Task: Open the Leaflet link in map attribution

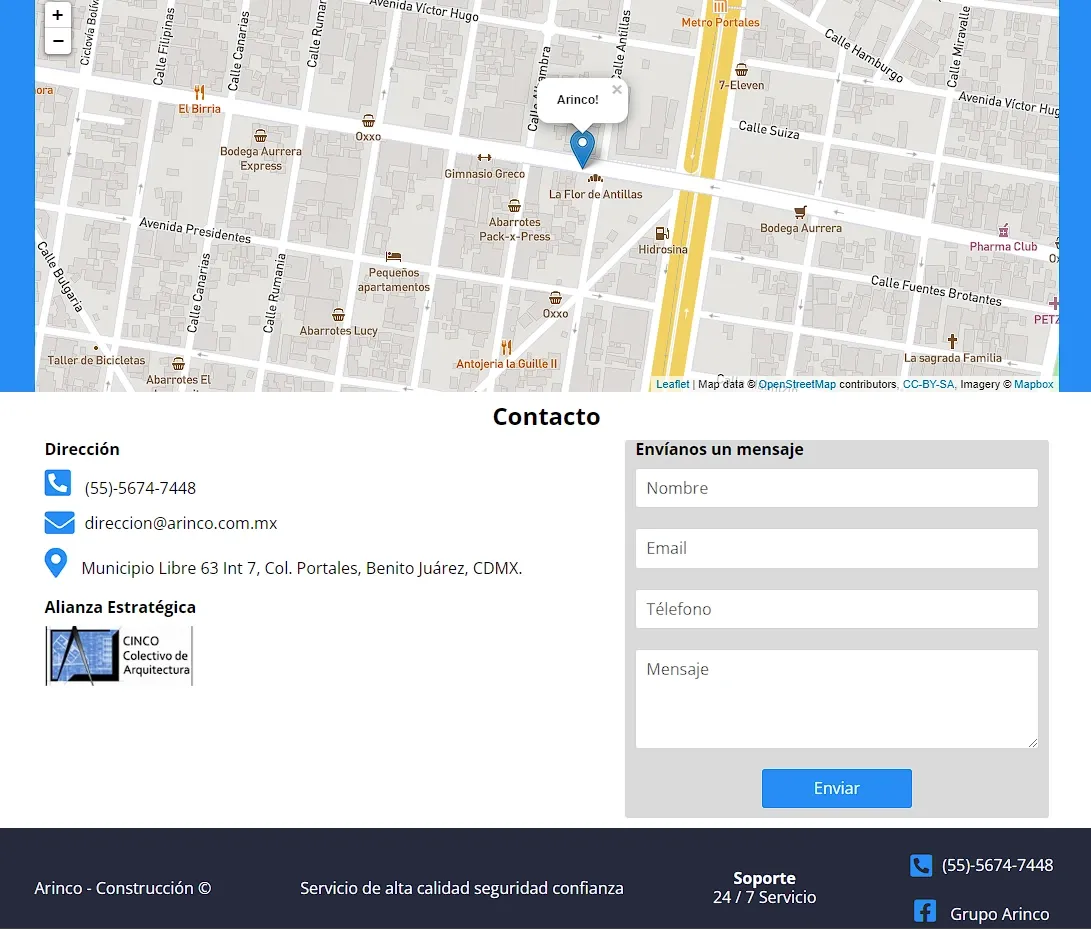Action: [x=672, y=384]
